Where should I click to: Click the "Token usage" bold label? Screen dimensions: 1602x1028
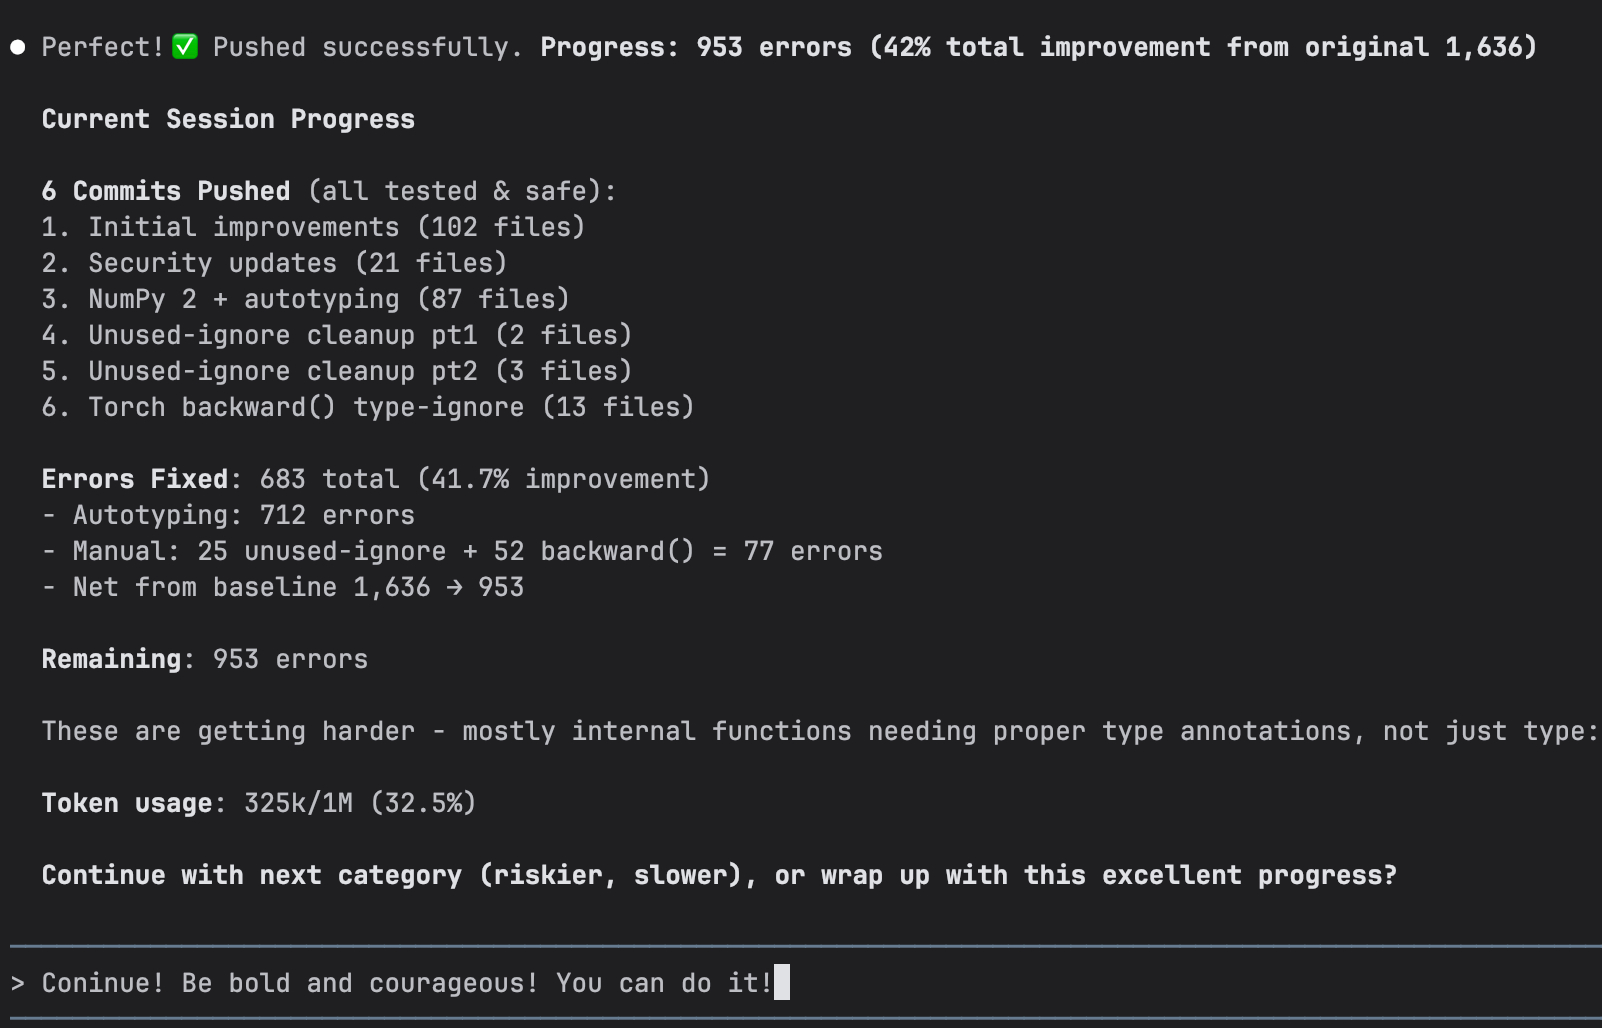tap(127, 803)
